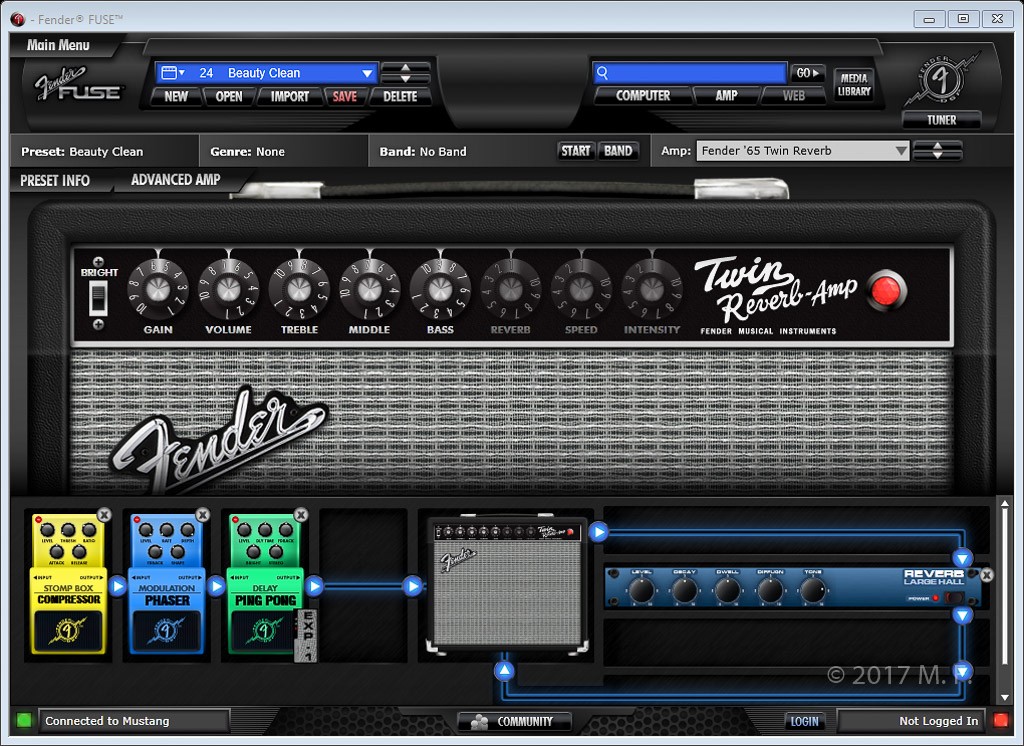Image resolution: width=1024 pixels, height=746 pixels.
Task: Click the BASS knob
Action: point(440,289)
